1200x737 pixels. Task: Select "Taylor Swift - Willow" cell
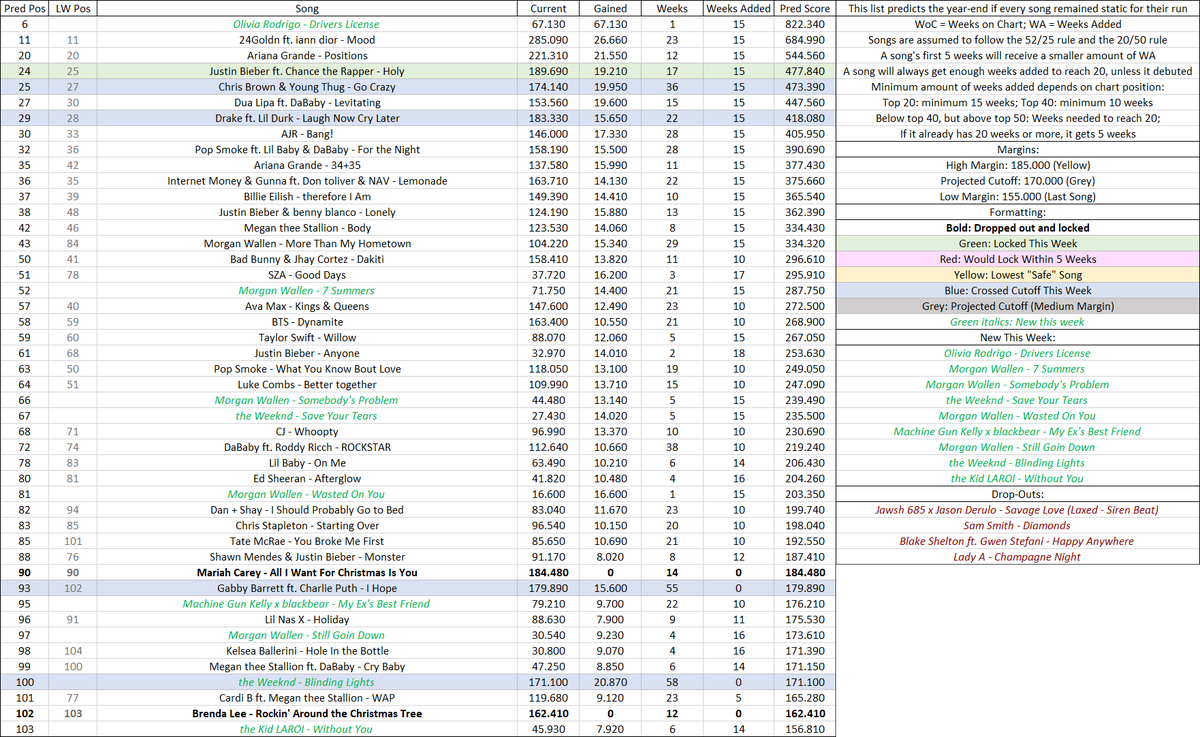[x=308, y=337]
